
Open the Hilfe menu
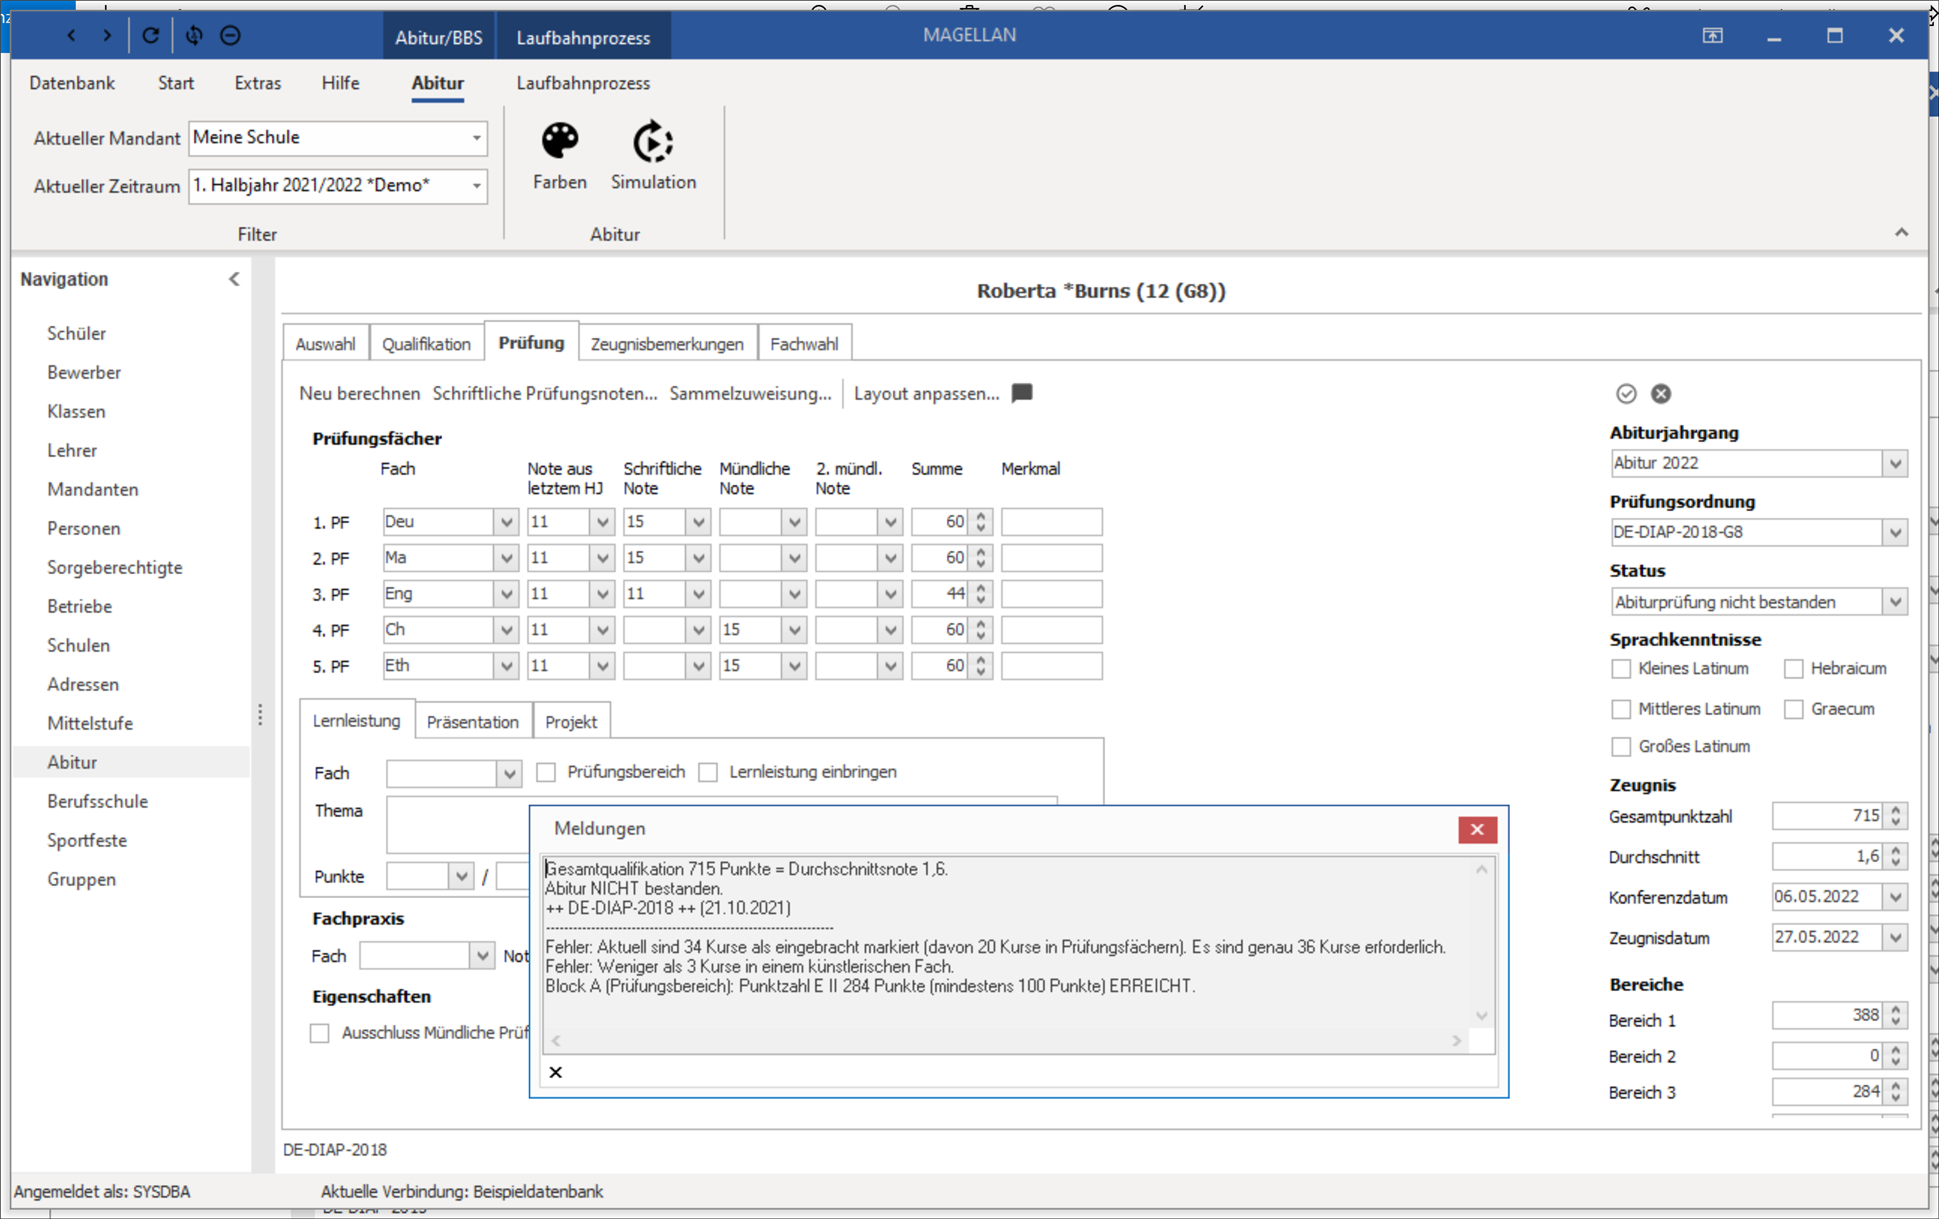(x=340, y=83)
